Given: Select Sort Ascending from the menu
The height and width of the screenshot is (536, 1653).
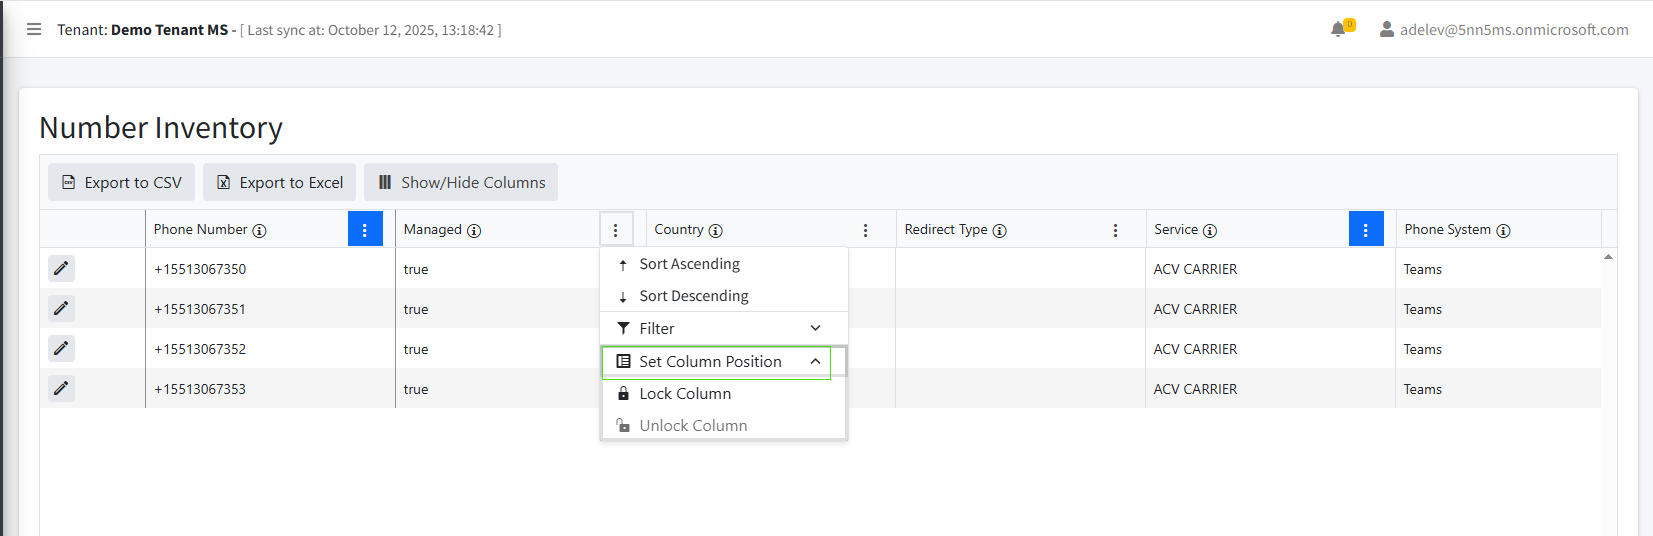Looking at the screenshot, I should tap(689, 264).
